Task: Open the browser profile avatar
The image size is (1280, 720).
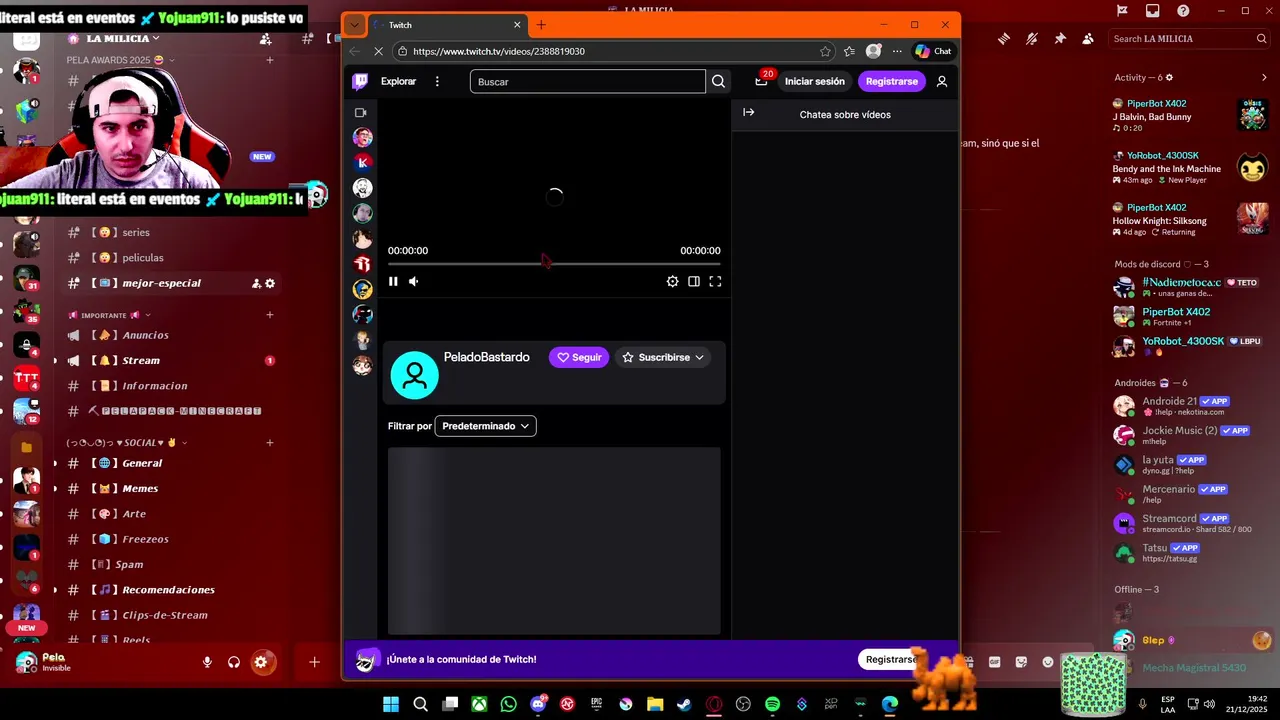Action: click(x=874, y=51)
